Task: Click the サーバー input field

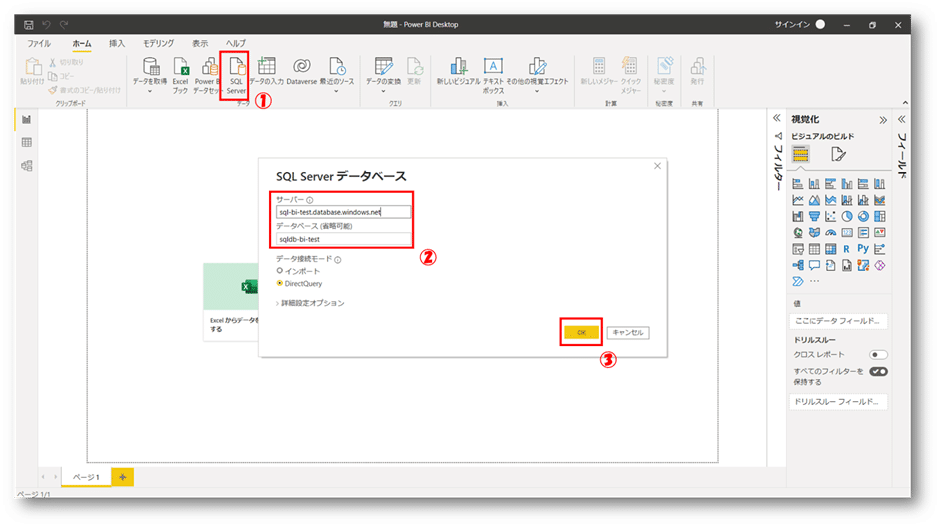Action: 343,212
